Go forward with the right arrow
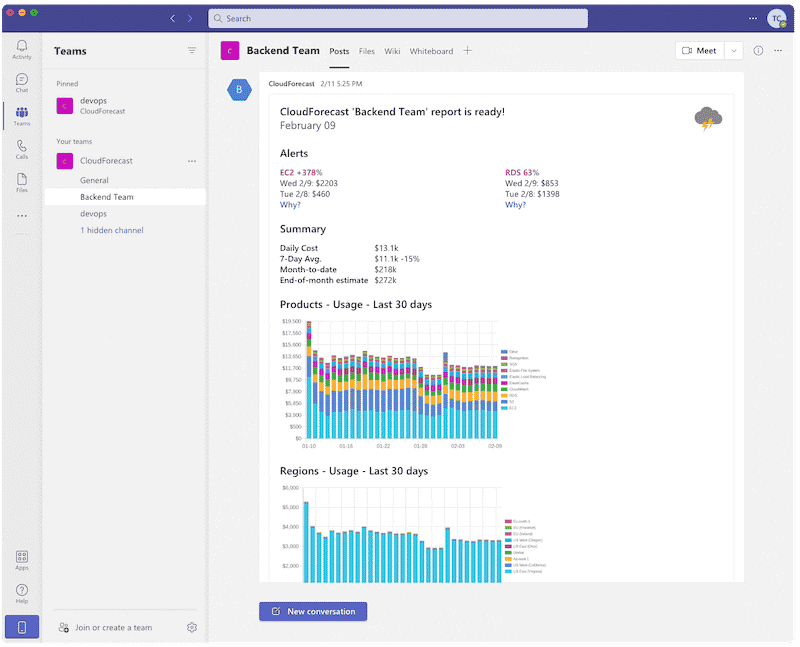Image resolution: width=800 pixels, height=647 pixels. coord(190,18)
